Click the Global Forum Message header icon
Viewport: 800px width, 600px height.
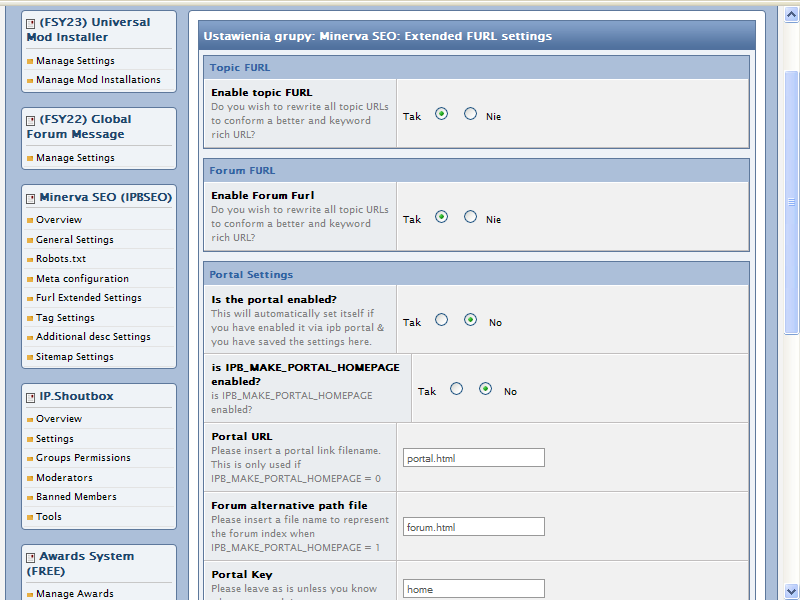pyautogui.click(x=31, y=119)
